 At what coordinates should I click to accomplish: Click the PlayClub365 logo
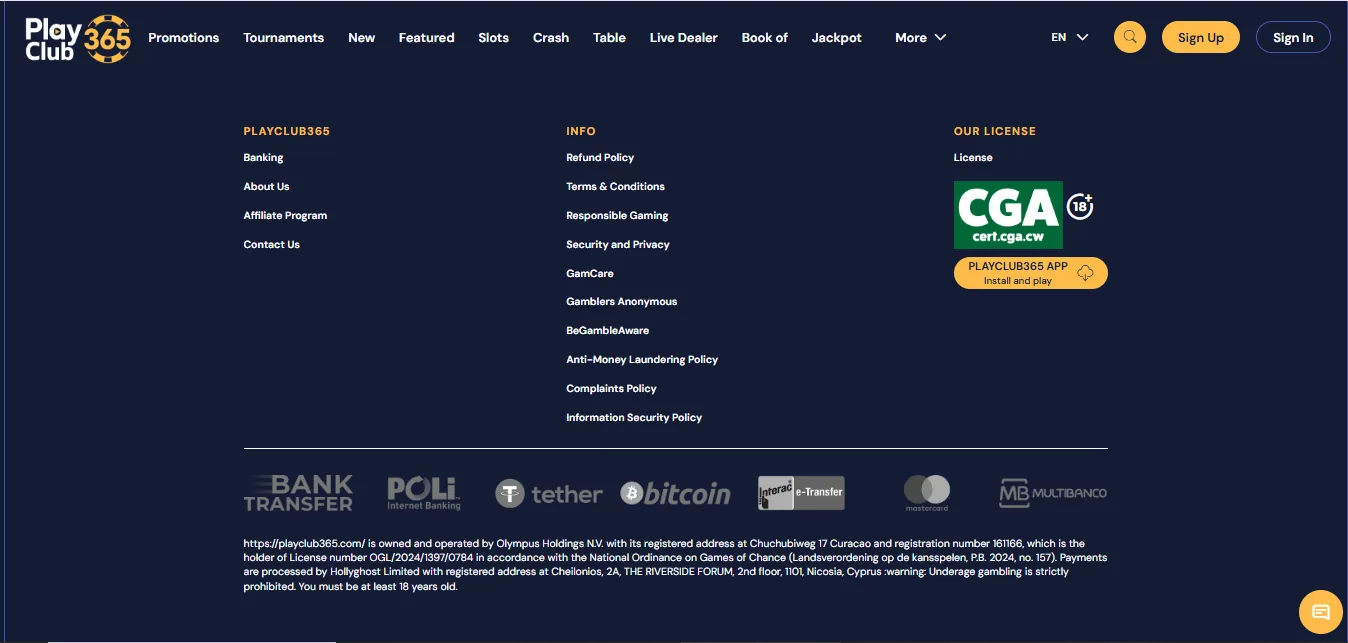click(78, 39)
